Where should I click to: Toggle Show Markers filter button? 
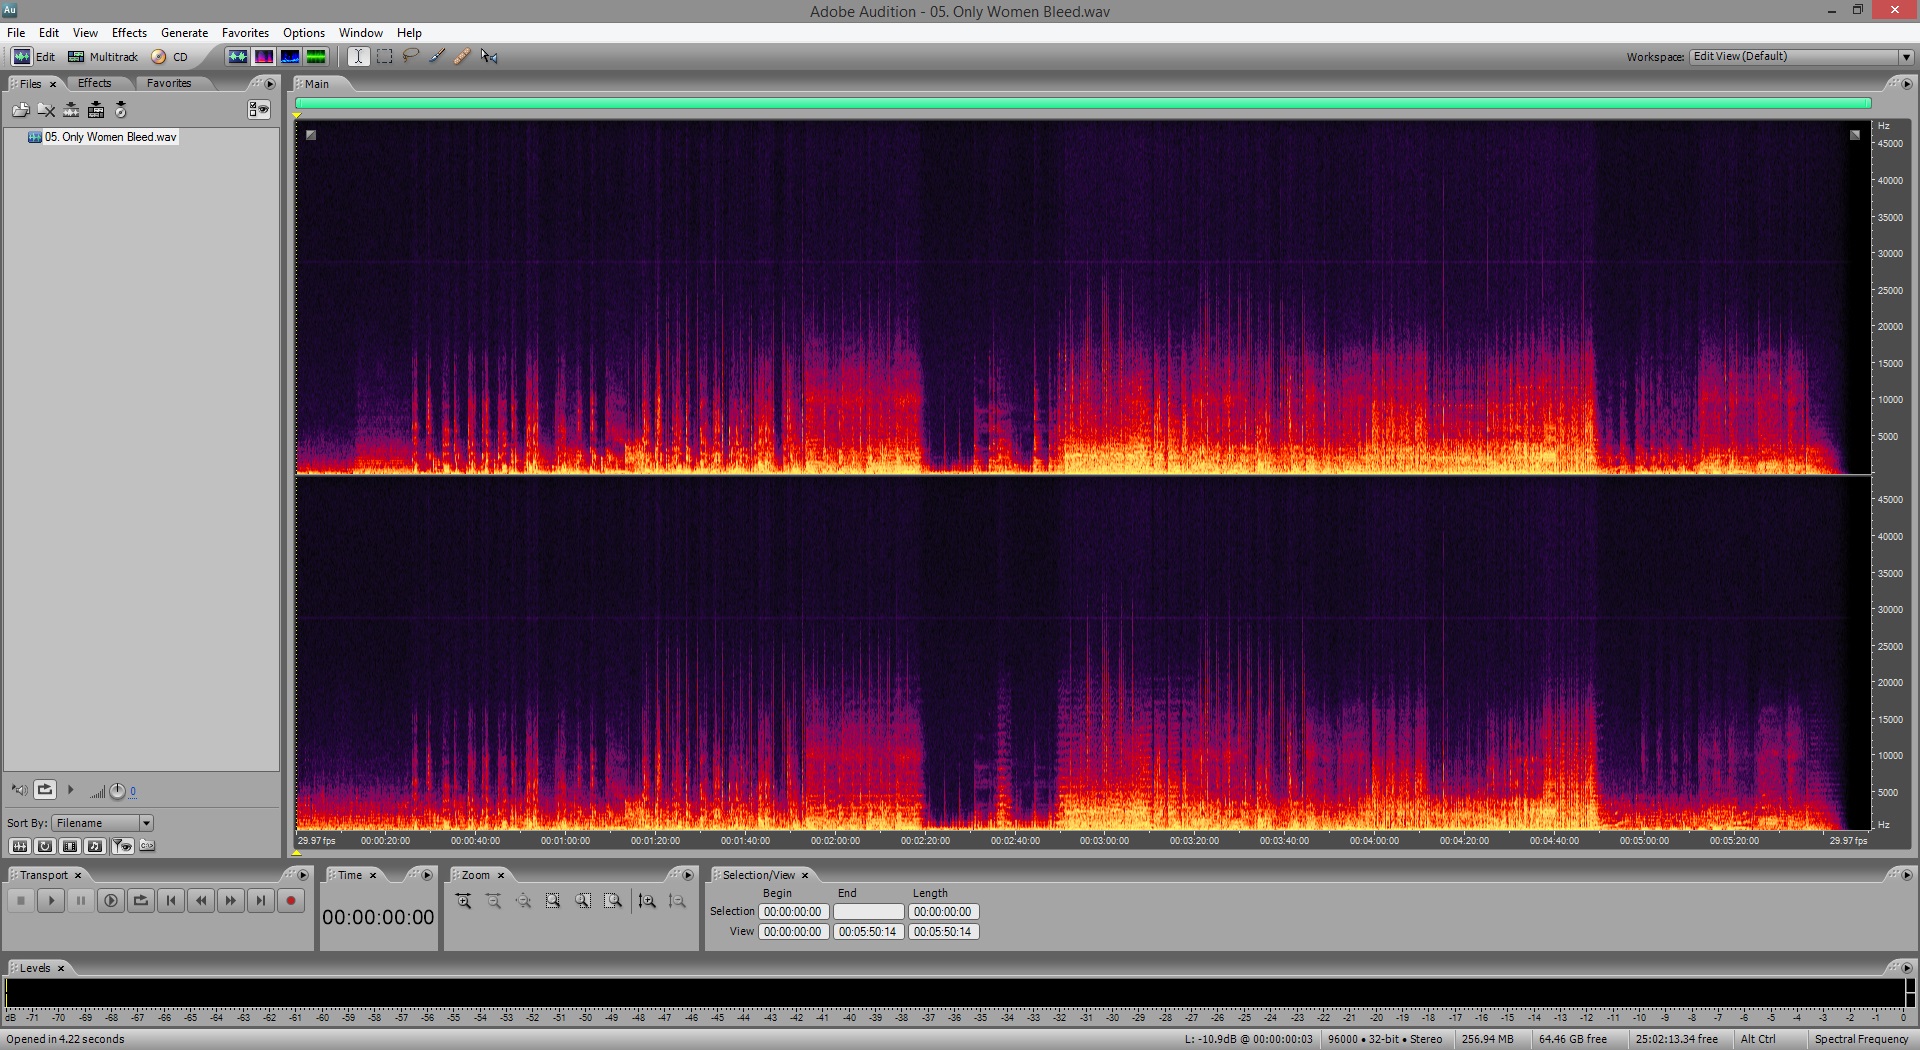coord(122,846)
